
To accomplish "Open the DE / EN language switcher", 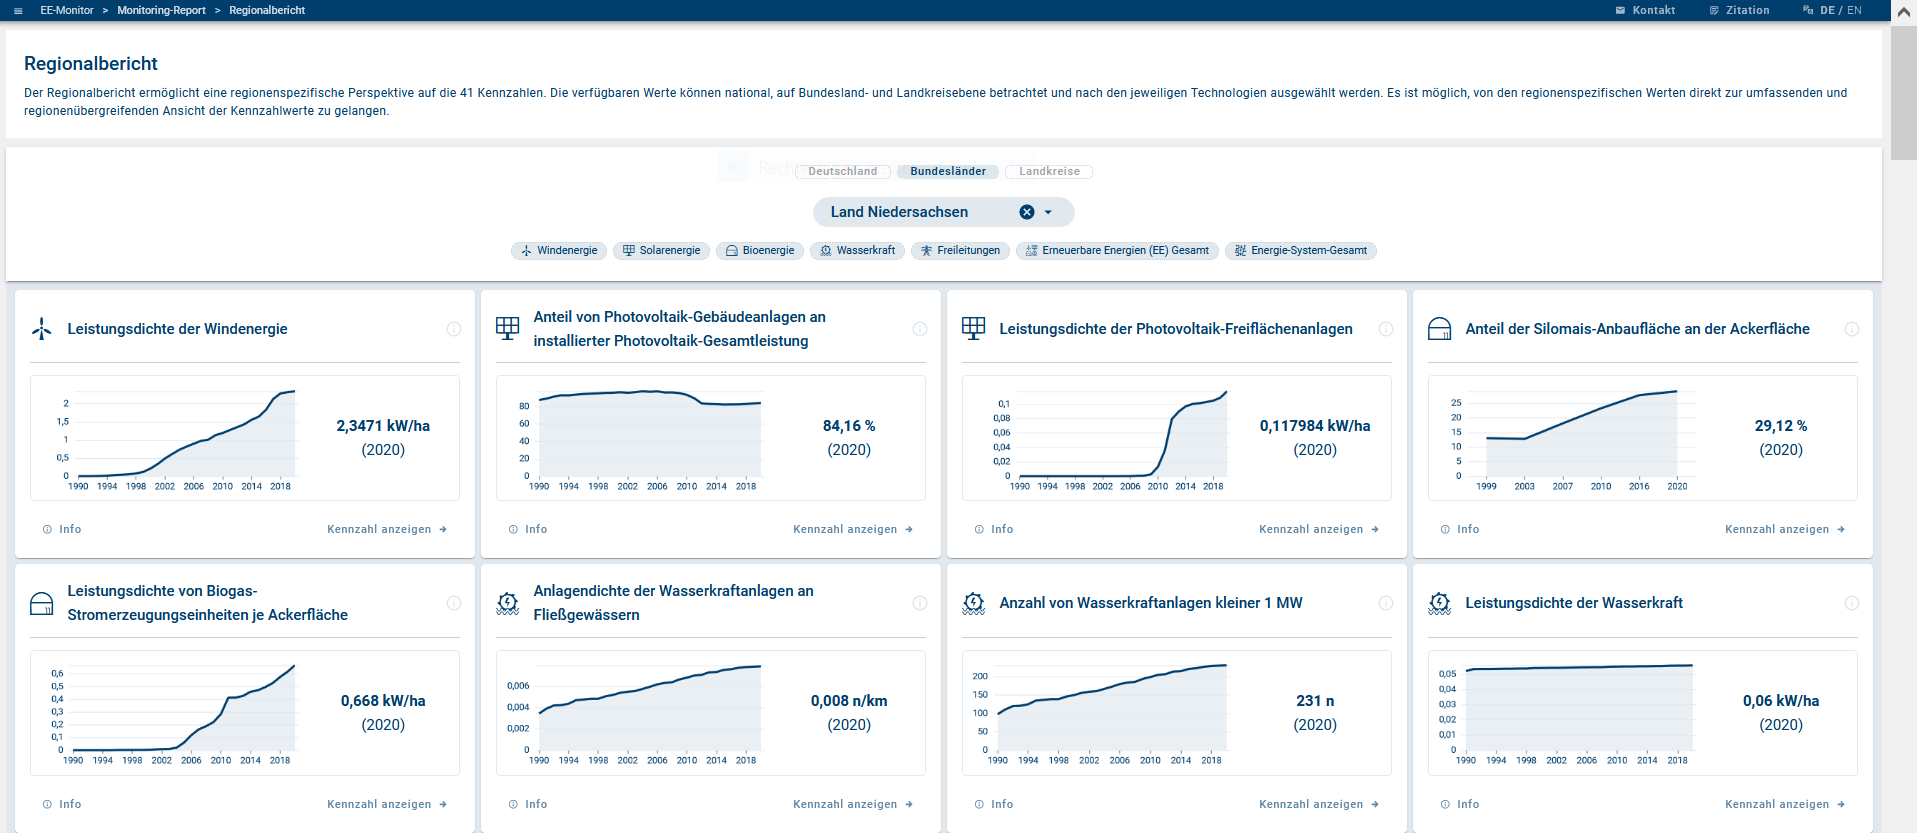I will [x=1832, y=11].
